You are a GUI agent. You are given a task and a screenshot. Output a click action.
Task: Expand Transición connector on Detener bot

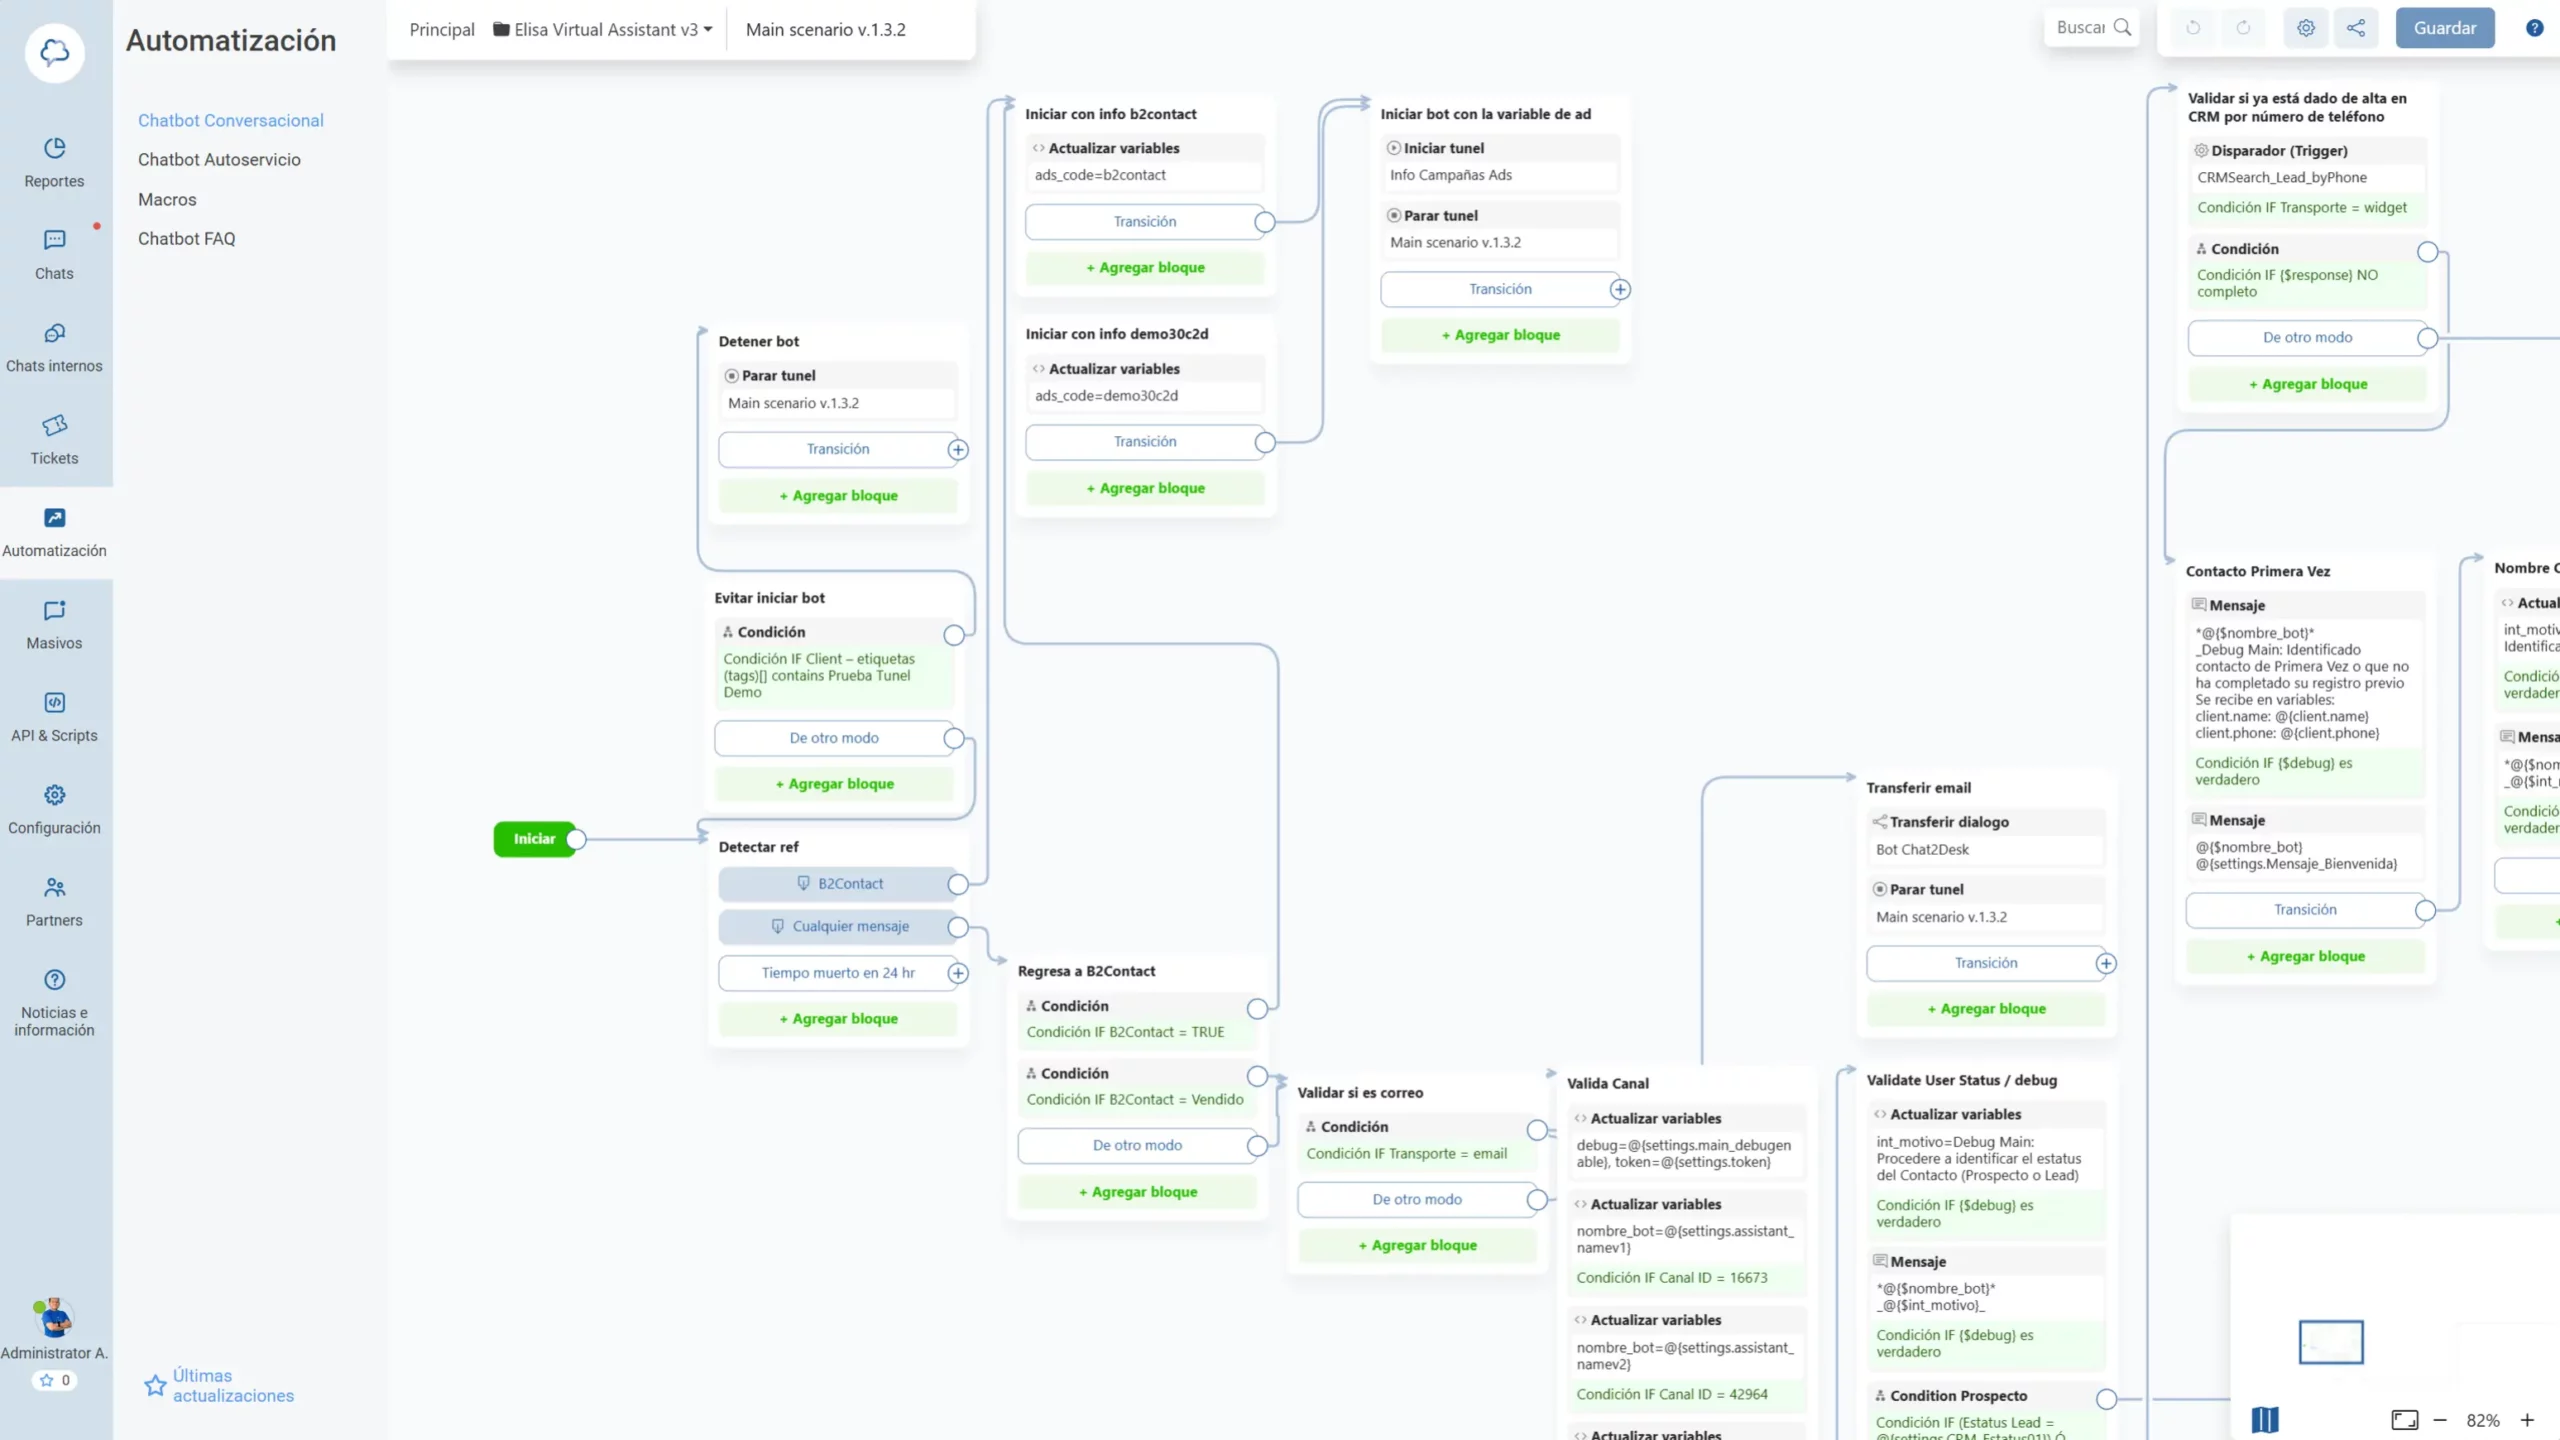pyautogui.click(x=958, y=449)
